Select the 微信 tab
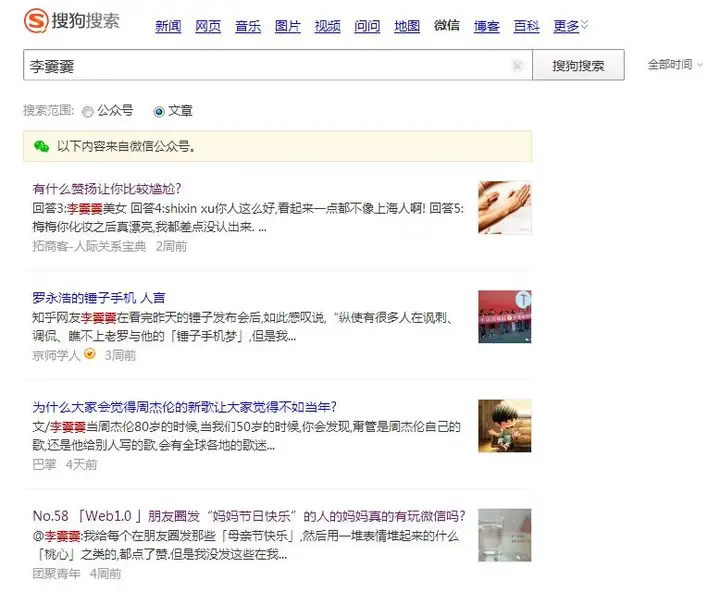Viewport: 720px width, 592px height. [x=447, y=25]
